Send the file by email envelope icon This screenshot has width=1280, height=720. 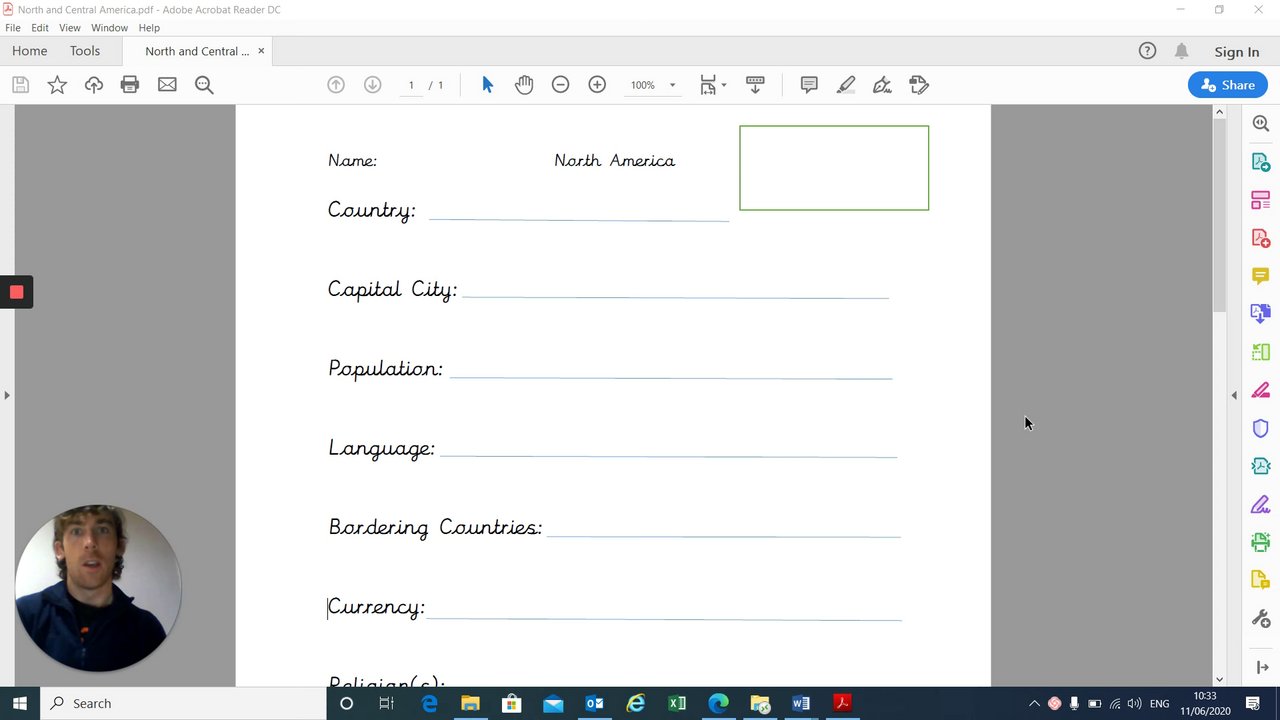click(167, 85)
